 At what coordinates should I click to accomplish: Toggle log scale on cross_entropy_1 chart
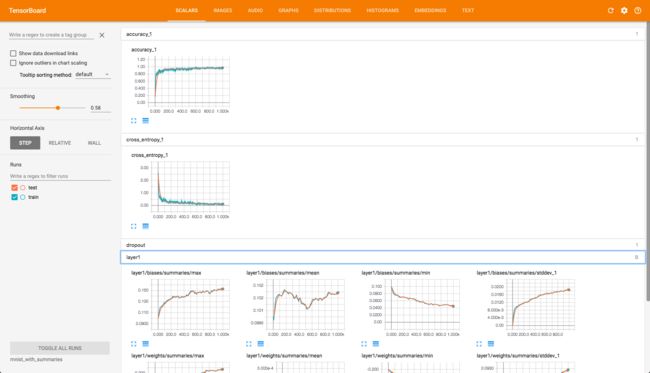pyautogui.click(x=146, y=226)
